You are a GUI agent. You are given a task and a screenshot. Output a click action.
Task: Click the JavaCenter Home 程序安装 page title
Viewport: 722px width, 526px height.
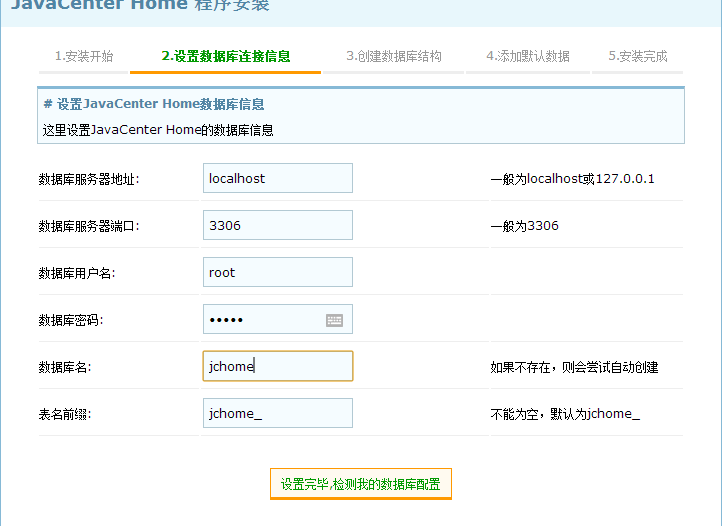[140, 5]
